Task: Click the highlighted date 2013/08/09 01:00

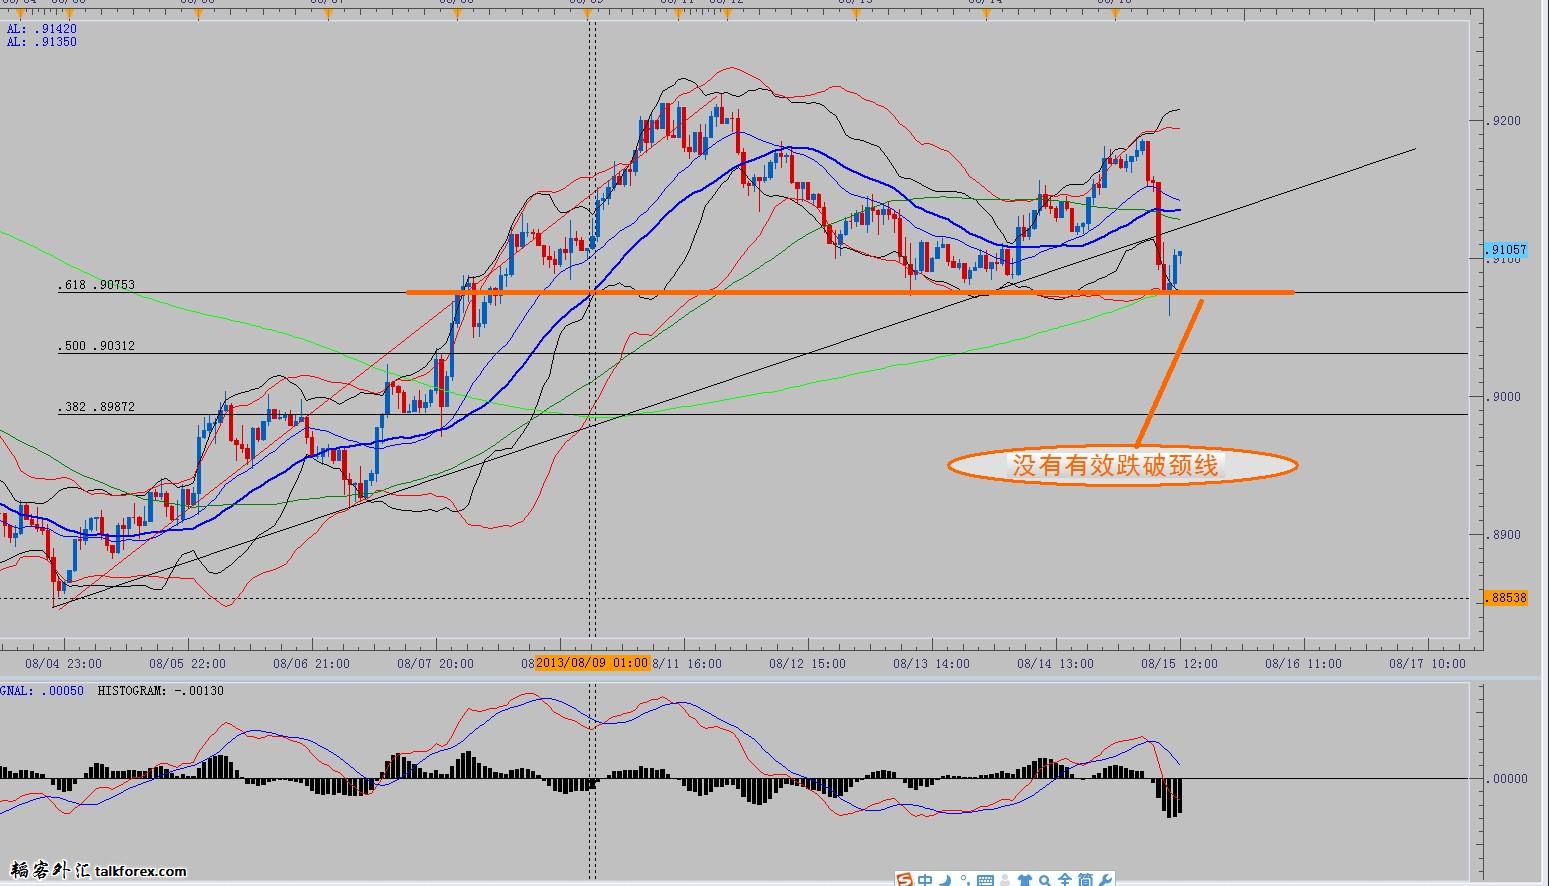Action: pyautogui.click(x=593, y=663)
